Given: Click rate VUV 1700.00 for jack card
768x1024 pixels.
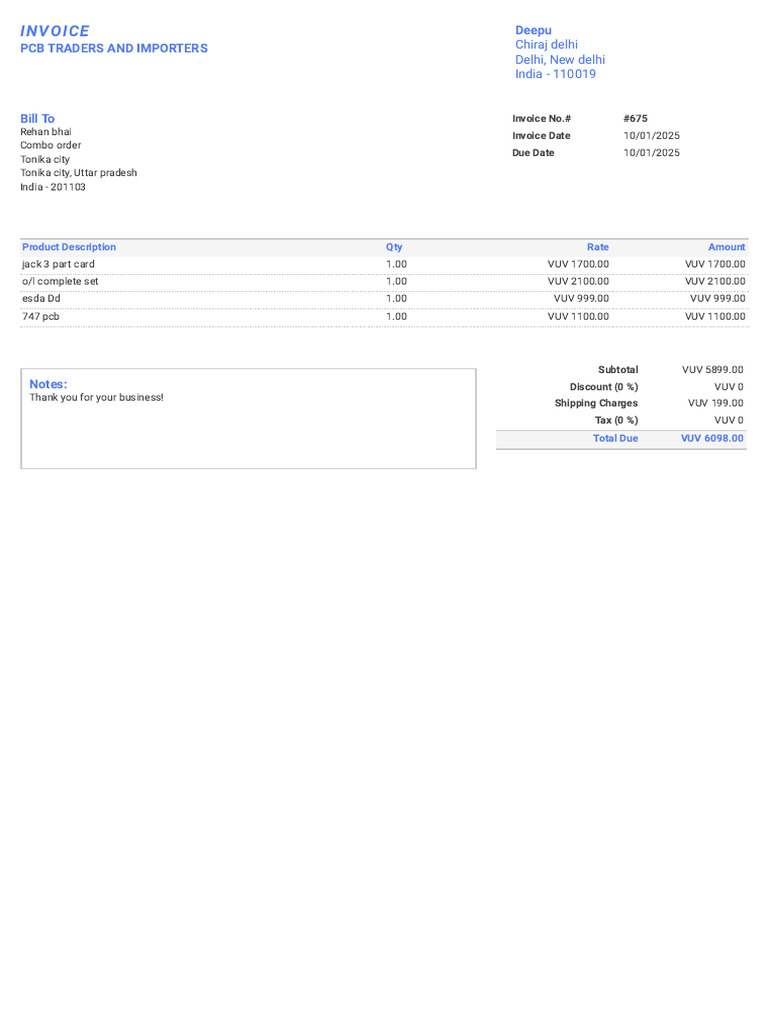Looking at the screenshot, I should (x=578, y=264).
